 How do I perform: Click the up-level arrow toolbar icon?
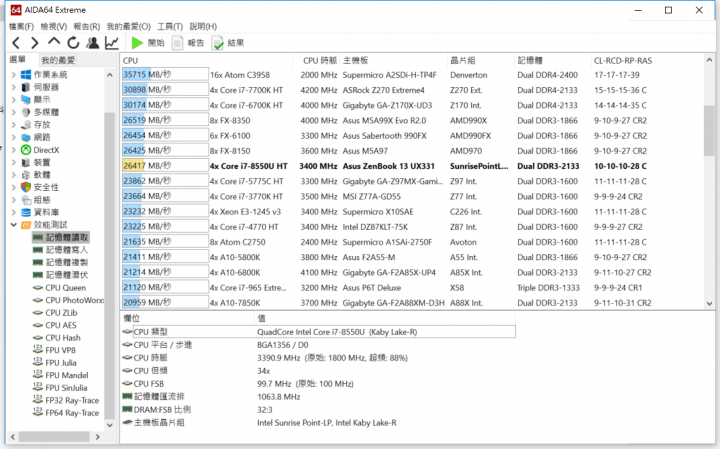pos(54,42)
